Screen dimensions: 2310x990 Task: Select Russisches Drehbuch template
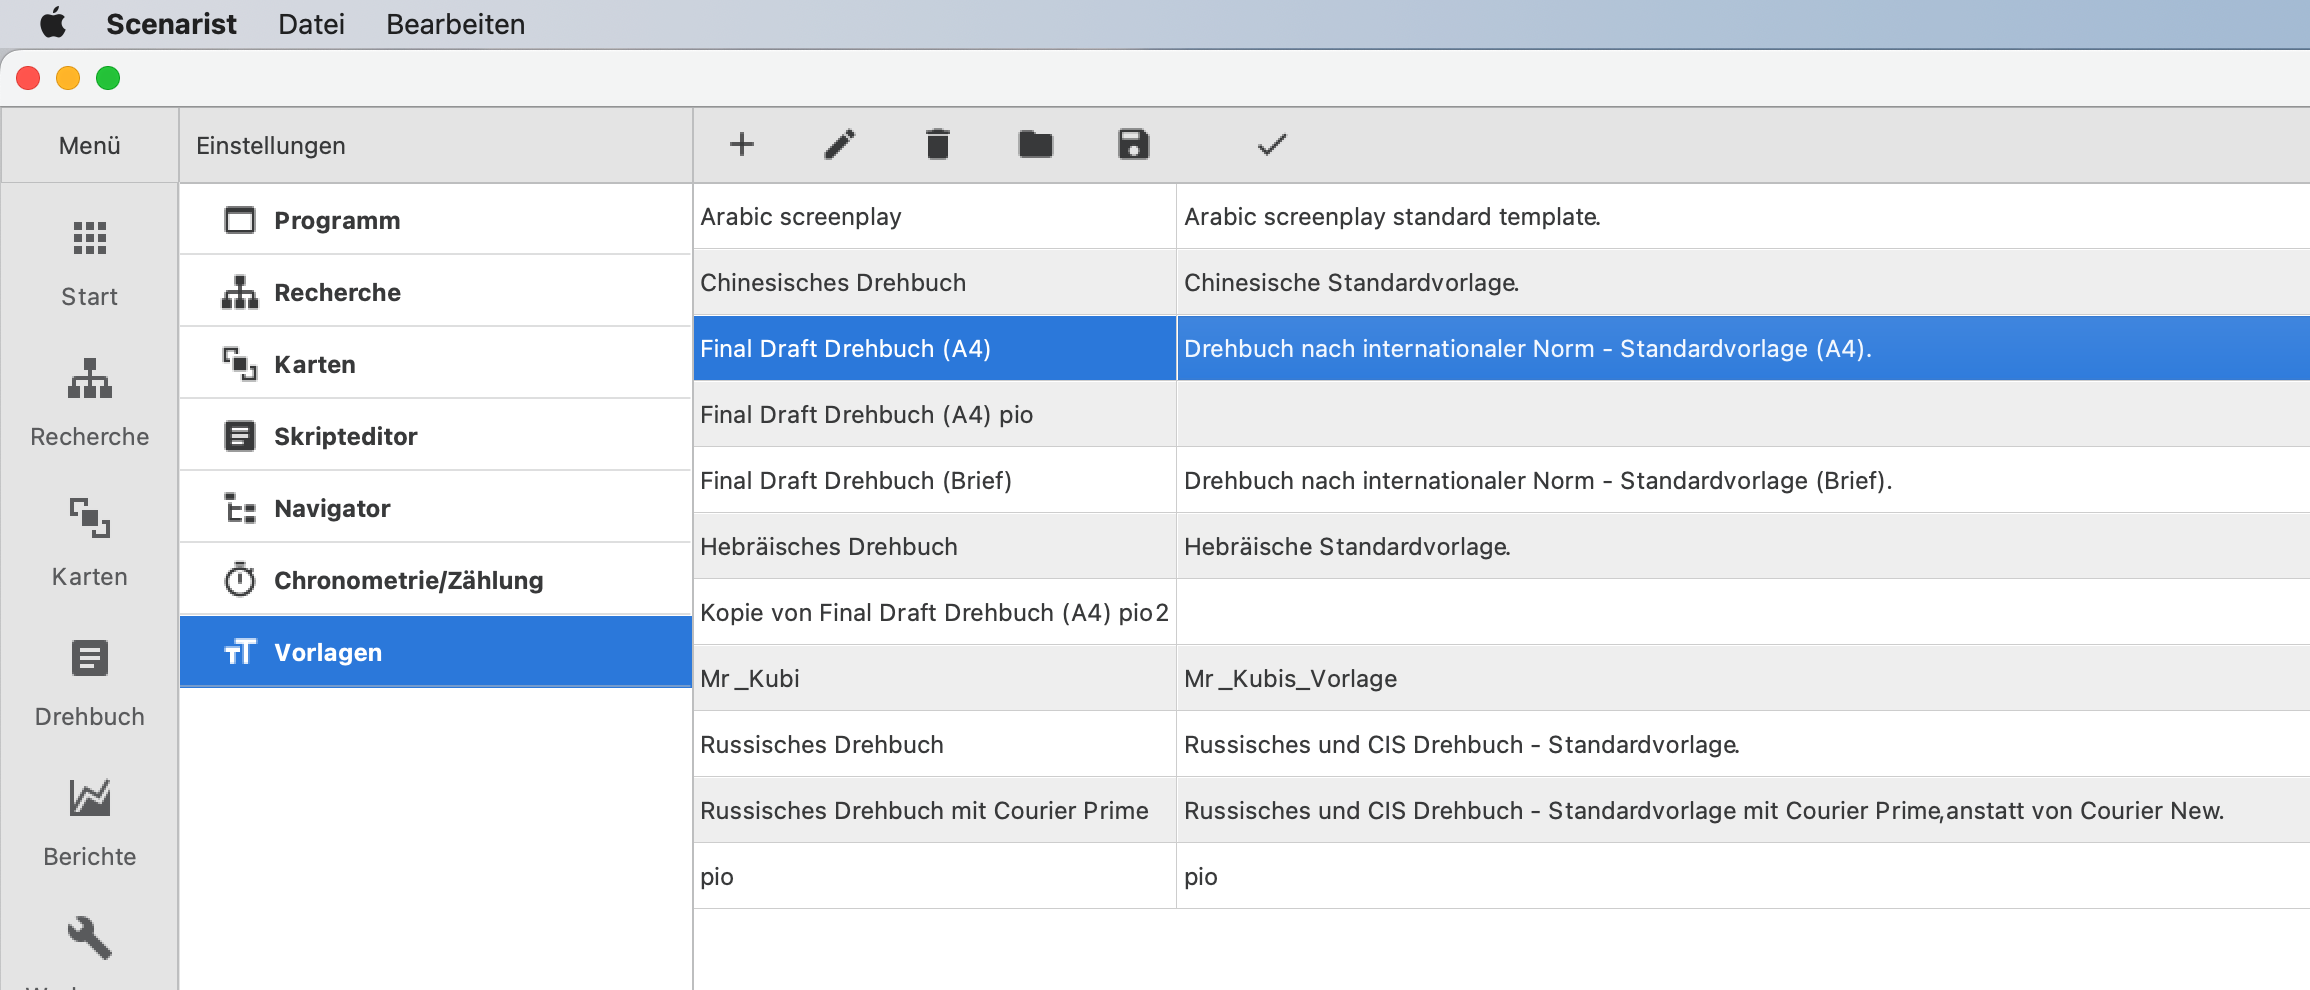934,745
